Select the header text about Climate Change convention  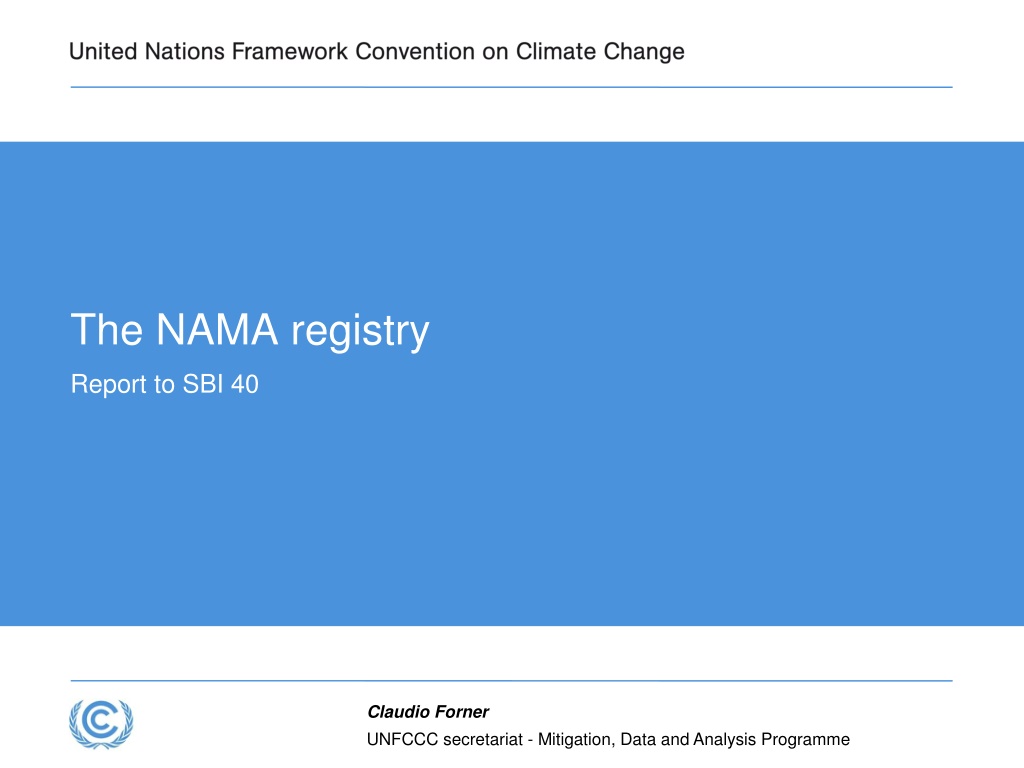pyautogui.click(x=377, y=52)
